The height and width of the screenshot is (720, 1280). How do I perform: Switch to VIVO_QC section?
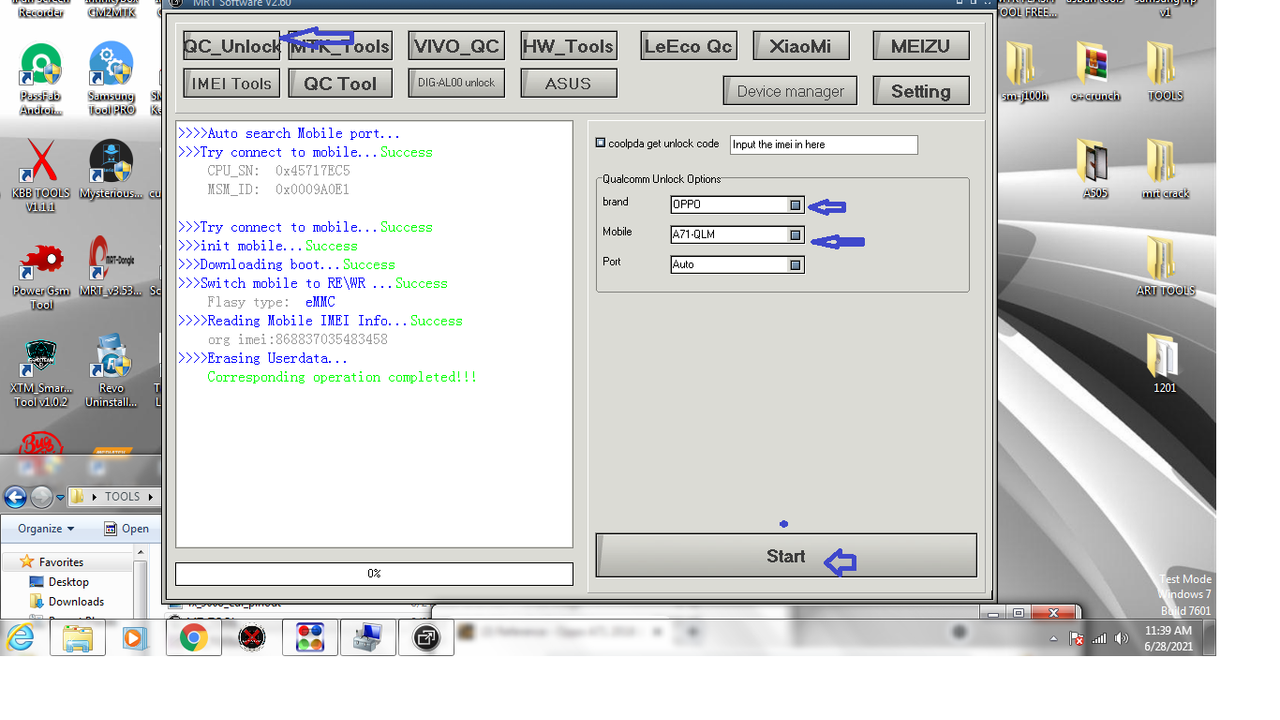click(457, 46)
